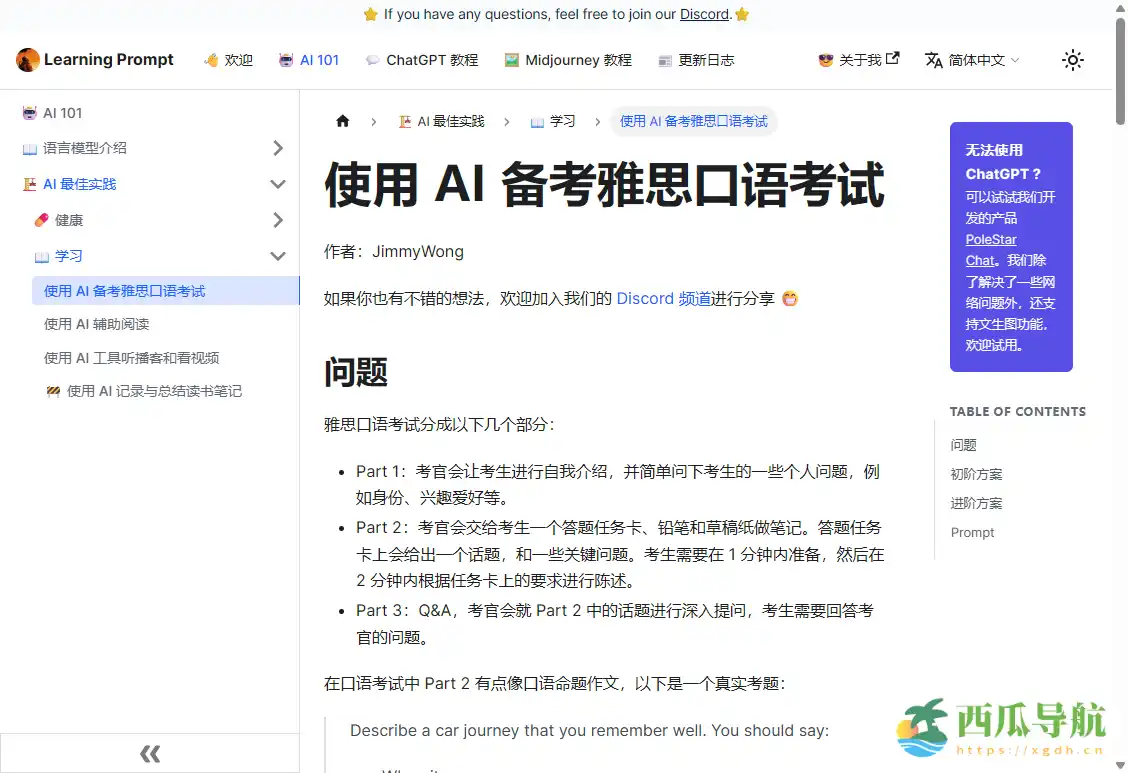
Task: Click the Learning Prompt logo icon
Action: pyautogui.click(x=27, y=59)
